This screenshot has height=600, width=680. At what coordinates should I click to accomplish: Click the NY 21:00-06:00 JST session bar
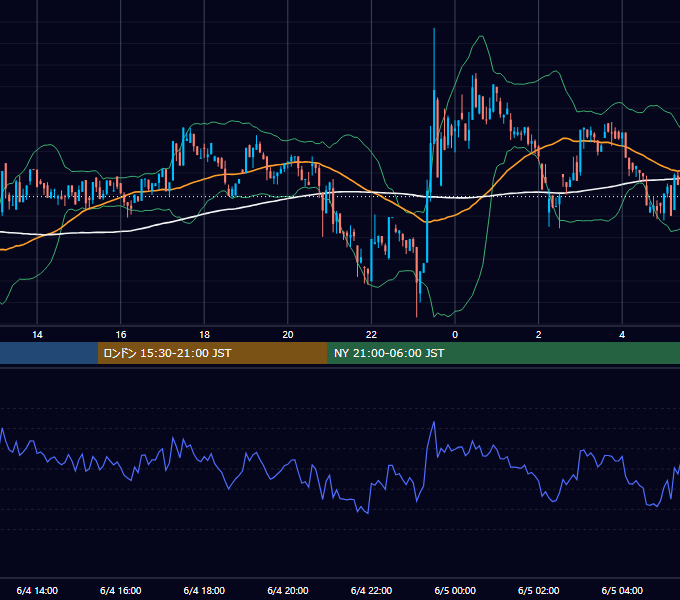point(503,353)
